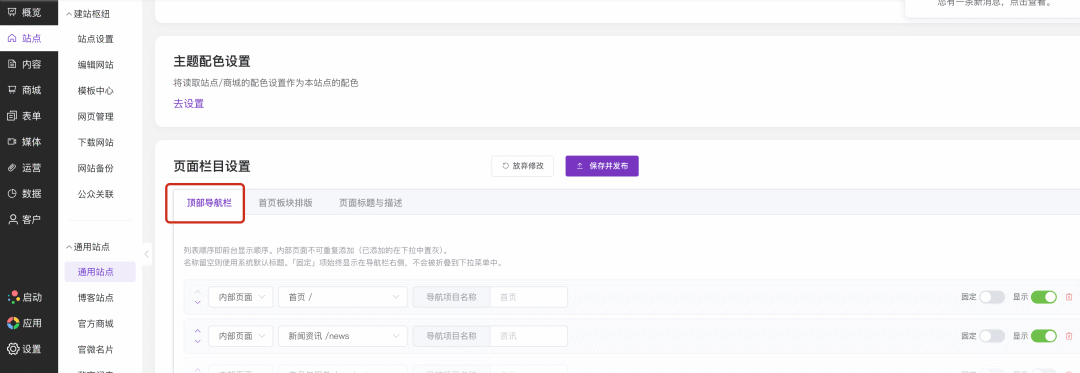Toggle 显示 for the 新闻资讯 row
Image resolution: width=1080 pixels, height=373 pixels.
[1043, 336]
